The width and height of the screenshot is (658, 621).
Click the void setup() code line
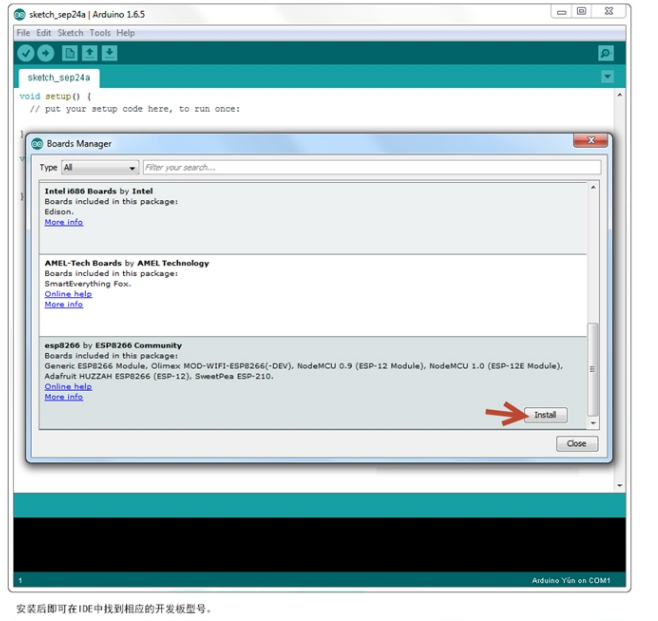pos(55,97)
